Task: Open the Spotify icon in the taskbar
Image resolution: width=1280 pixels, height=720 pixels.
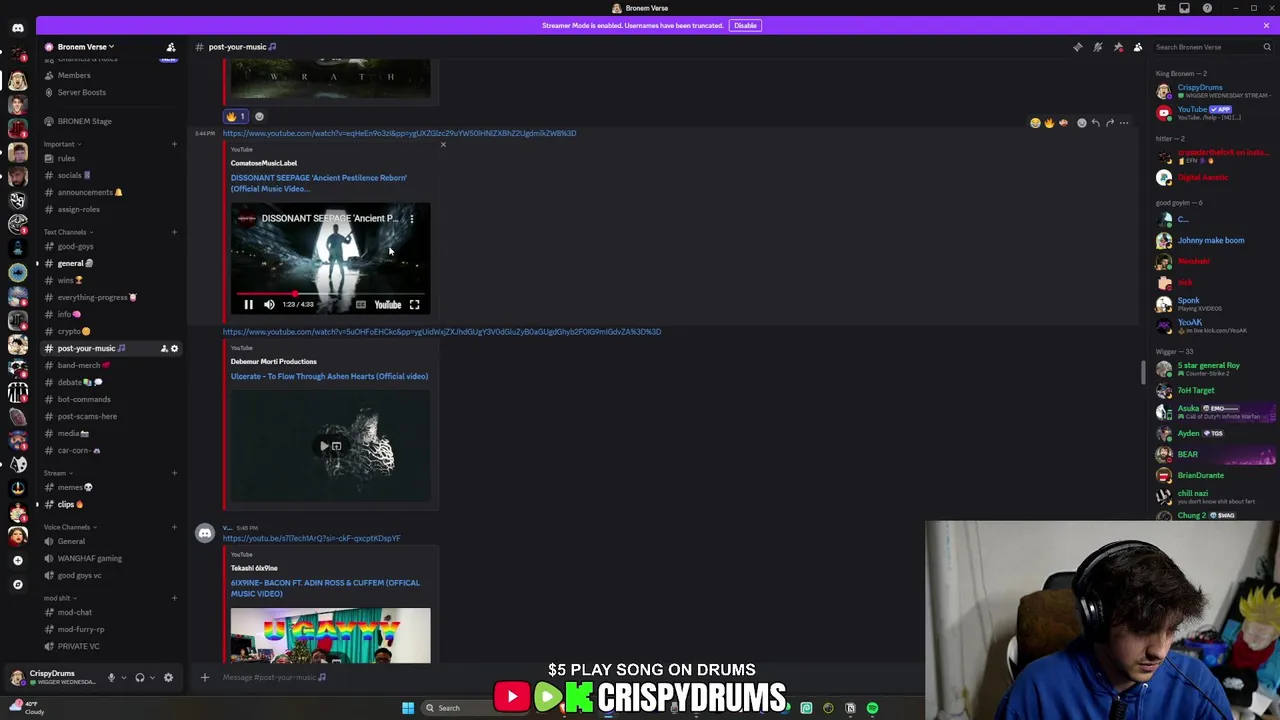Action: [x=872, y=708]
